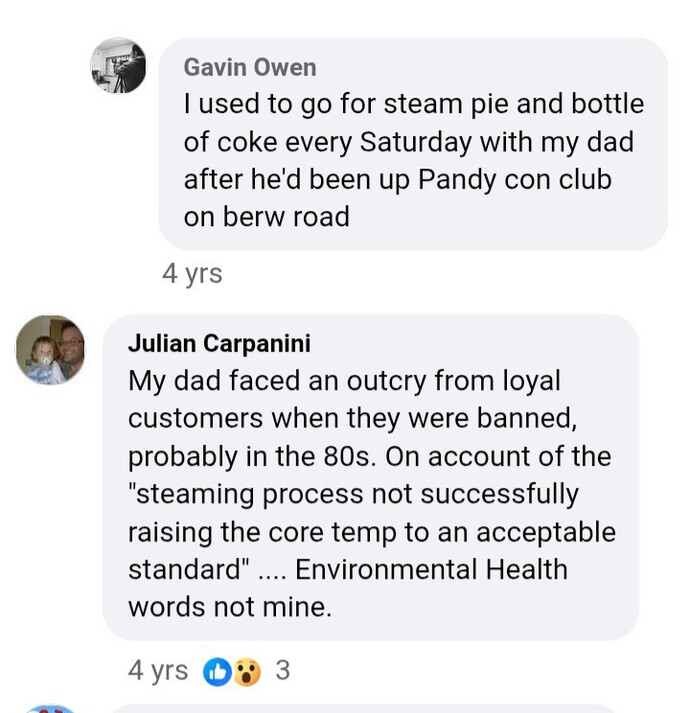Image resolution: width=690 pixels, height=713 pixels.
Task: View the partially visible avatar at bottom
Action: 50,709
